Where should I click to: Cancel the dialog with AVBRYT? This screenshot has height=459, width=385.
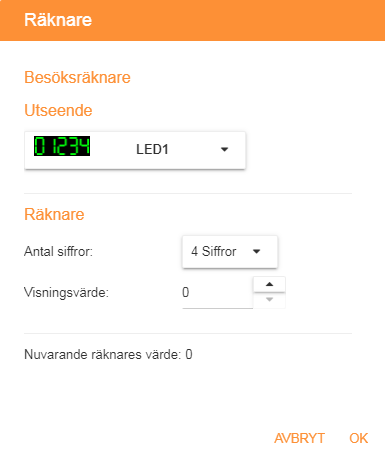[299, 438]
